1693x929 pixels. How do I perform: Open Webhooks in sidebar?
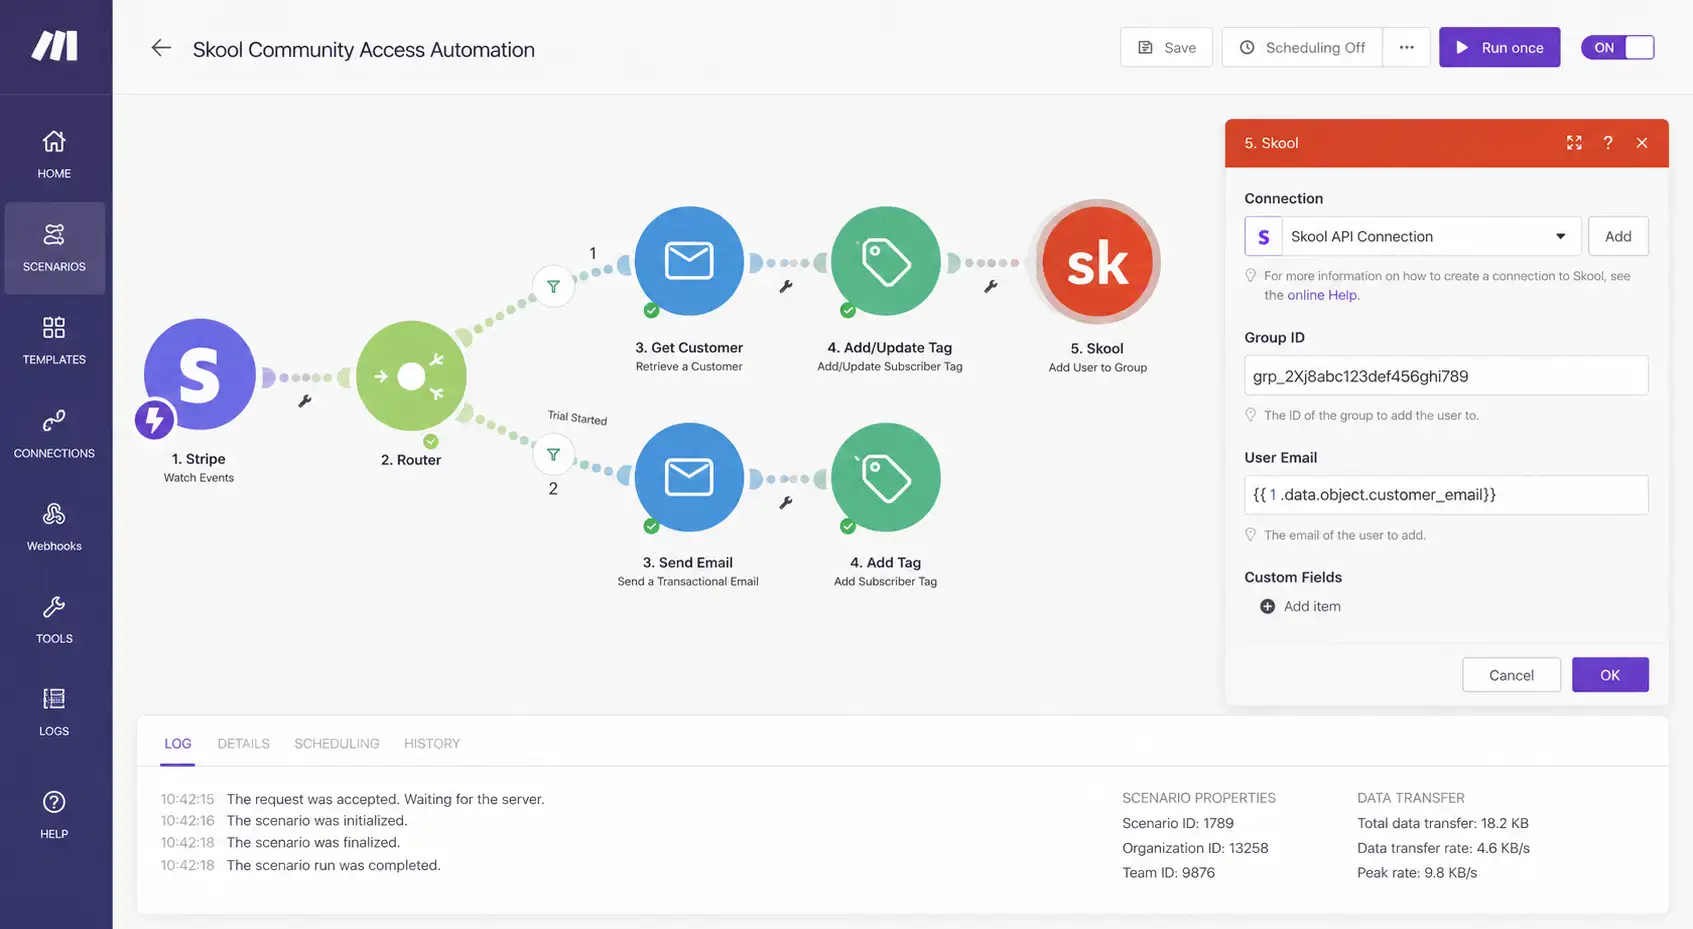coord(54,527)
